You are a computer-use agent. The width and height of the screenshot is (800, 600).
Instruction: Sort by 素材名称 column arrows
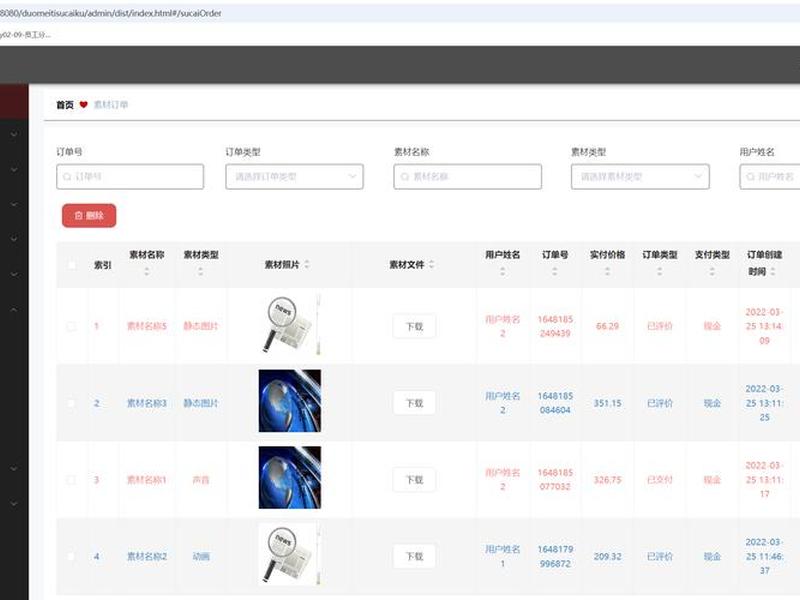pos(147,271)
